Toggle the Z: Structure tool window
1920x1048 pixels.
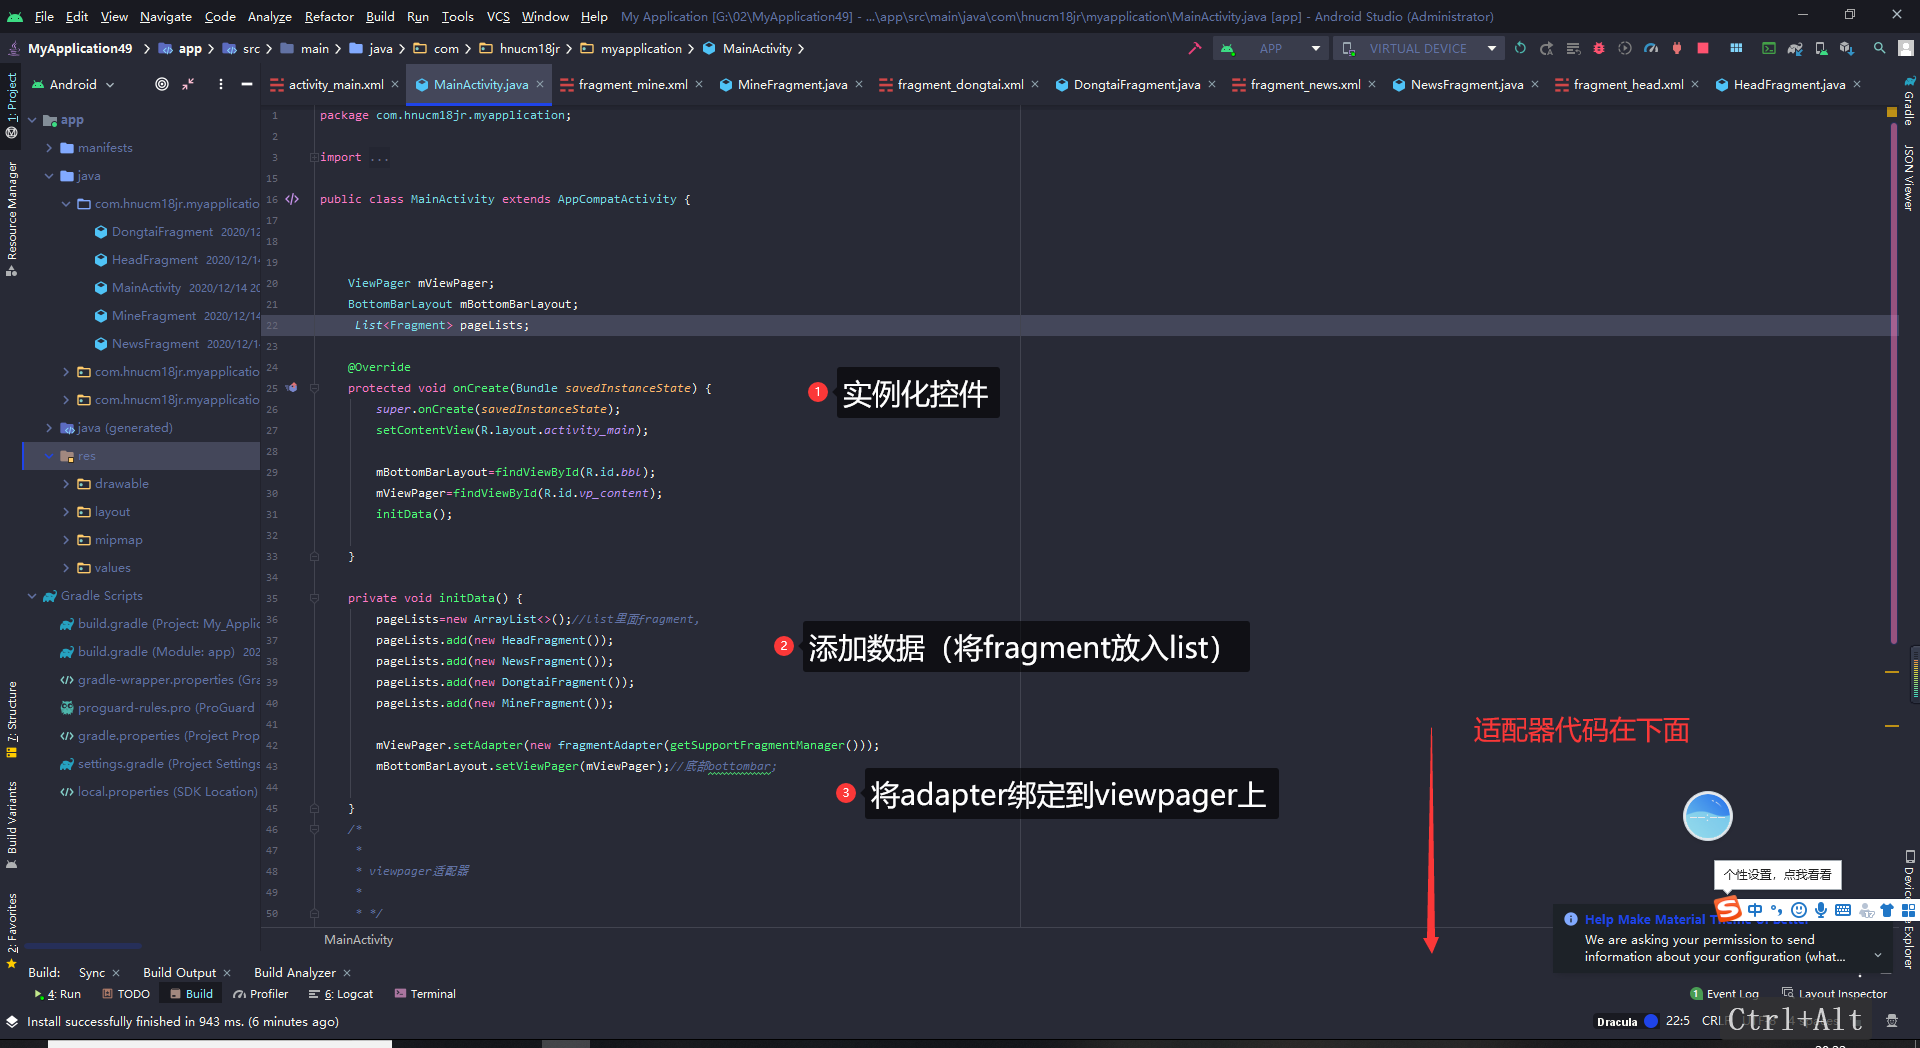point(12,718)
